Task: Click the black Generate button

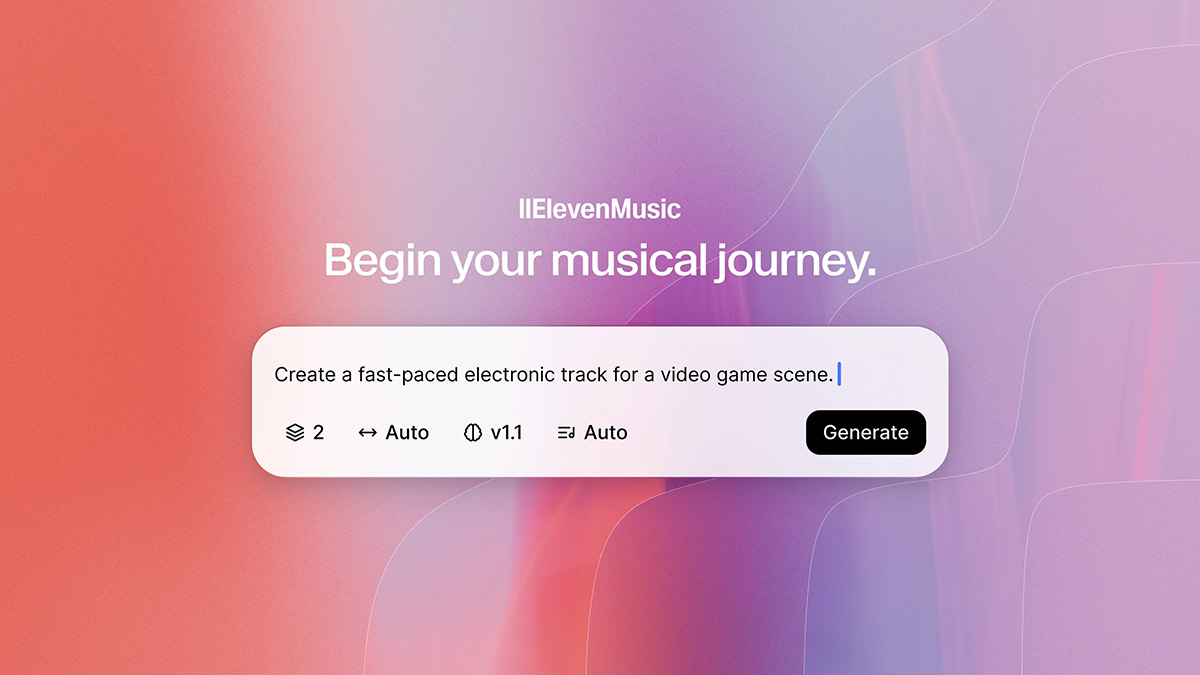Action: click(866, 432)
